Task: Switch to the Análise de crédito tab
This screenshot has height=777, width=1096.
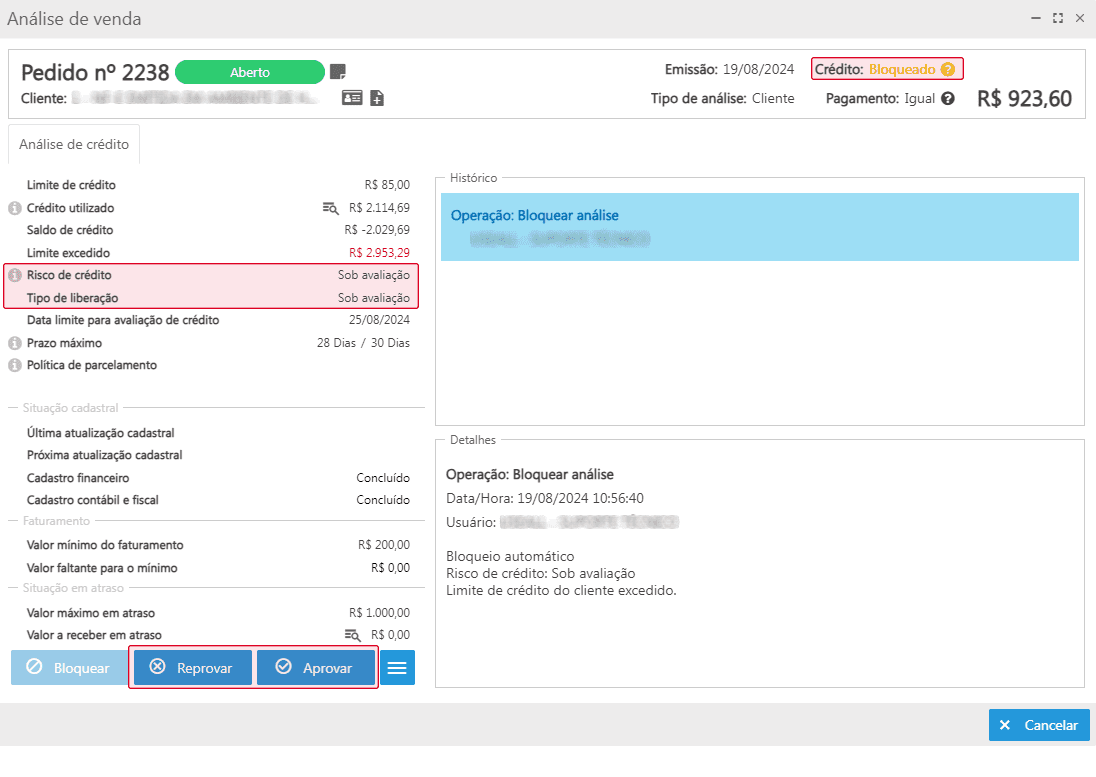Action: pyautogui.click(x=74, y=144)
